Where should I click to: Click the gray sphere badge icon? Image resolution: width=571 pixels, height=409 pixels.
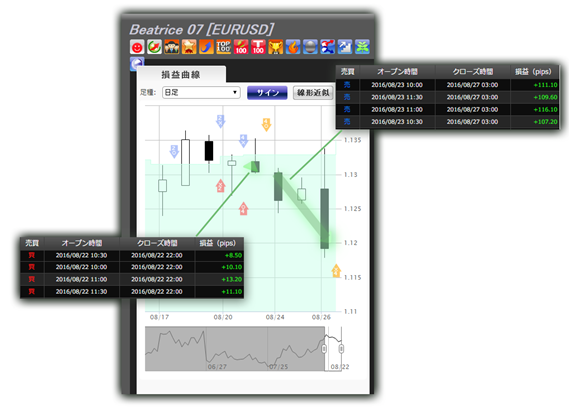click(x=310, y=47)
